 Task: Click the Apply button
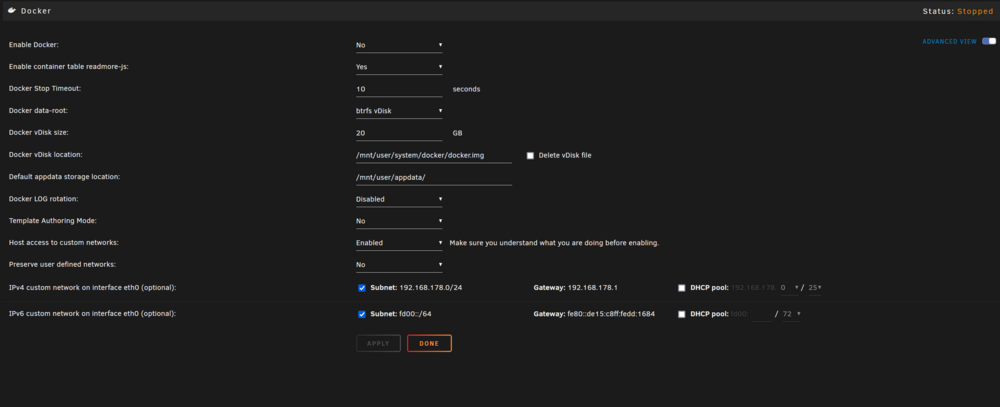pyautogui.click(x=378, y=343)
